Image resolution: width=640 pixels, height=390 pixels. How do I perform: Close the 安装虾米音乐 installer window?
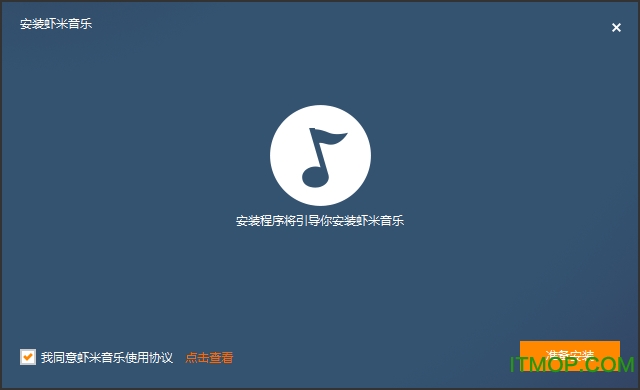pos(616,27)
